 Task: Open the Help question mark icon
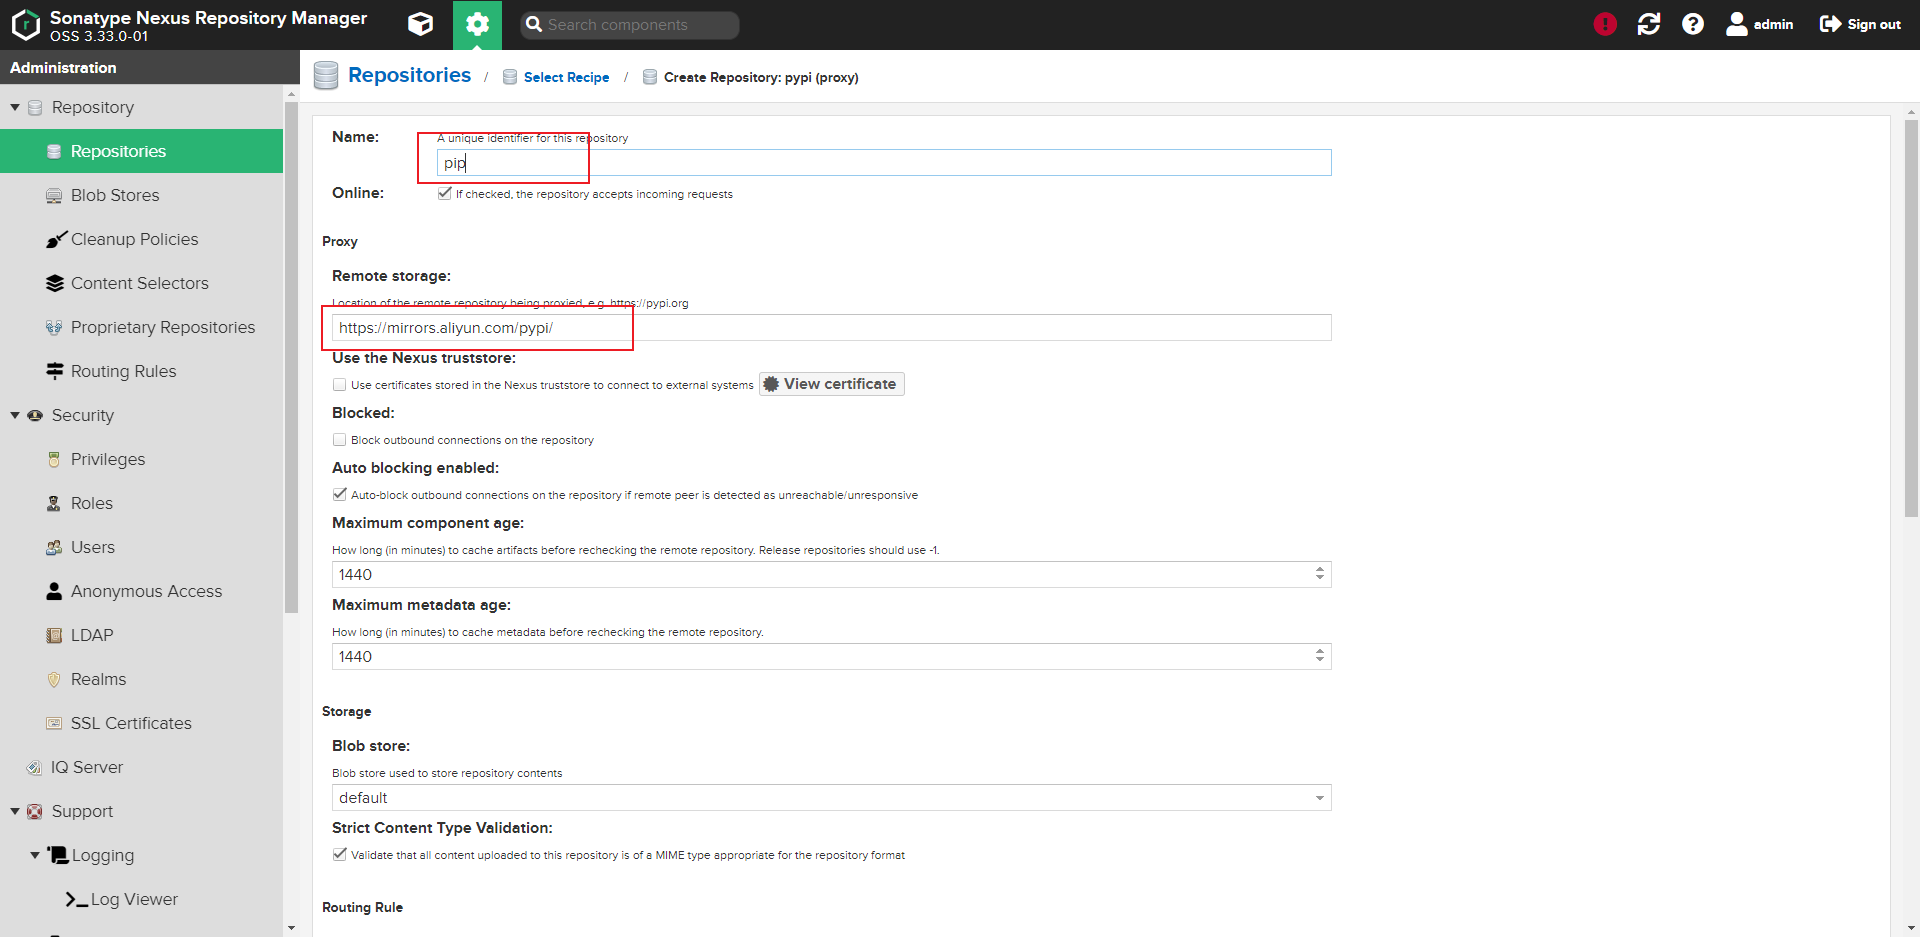1693,24
